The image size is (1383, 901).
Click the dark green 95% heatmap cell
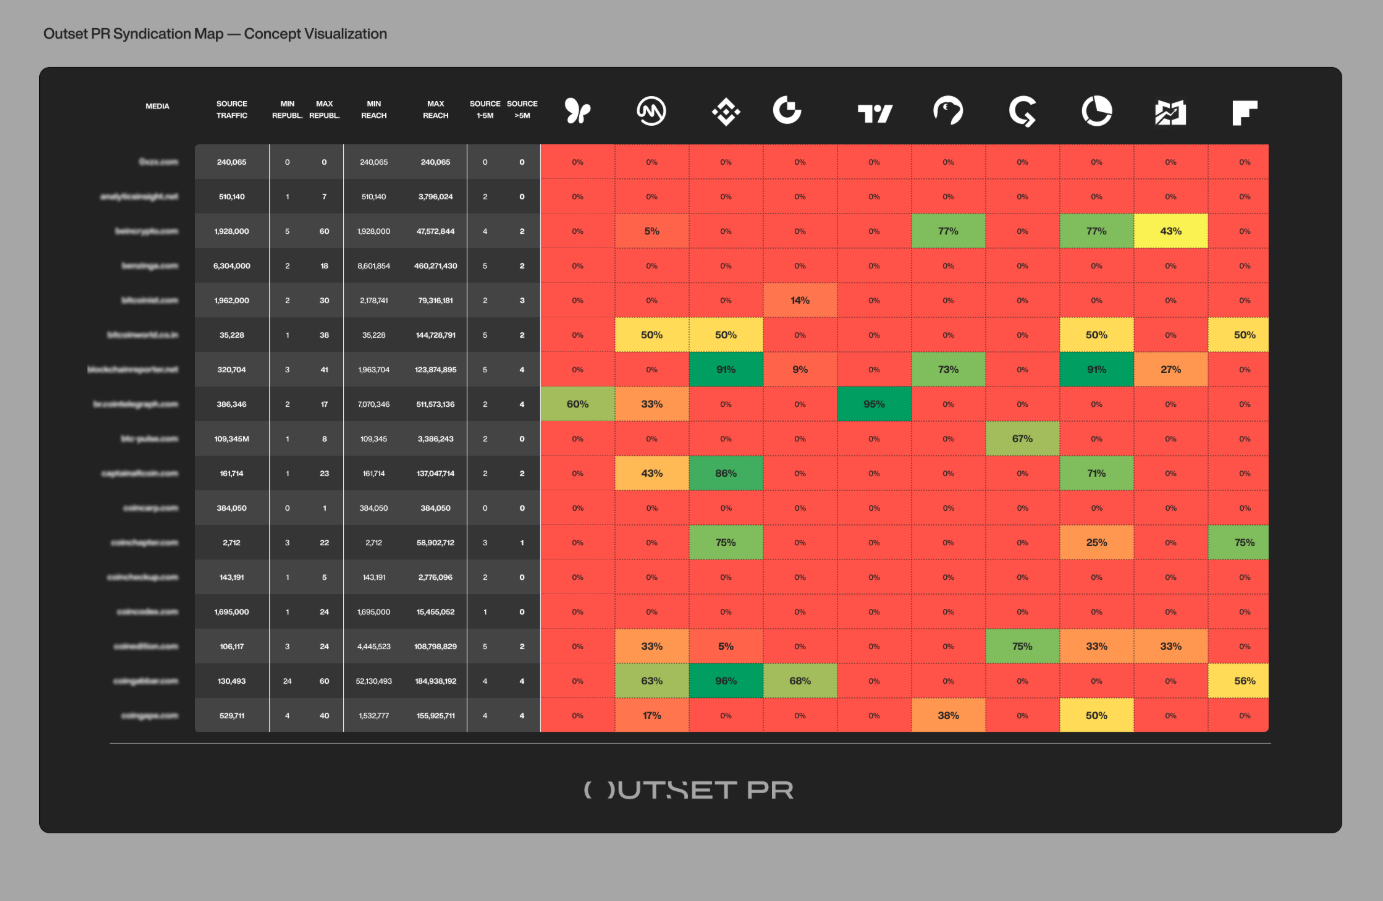point(874,405)
